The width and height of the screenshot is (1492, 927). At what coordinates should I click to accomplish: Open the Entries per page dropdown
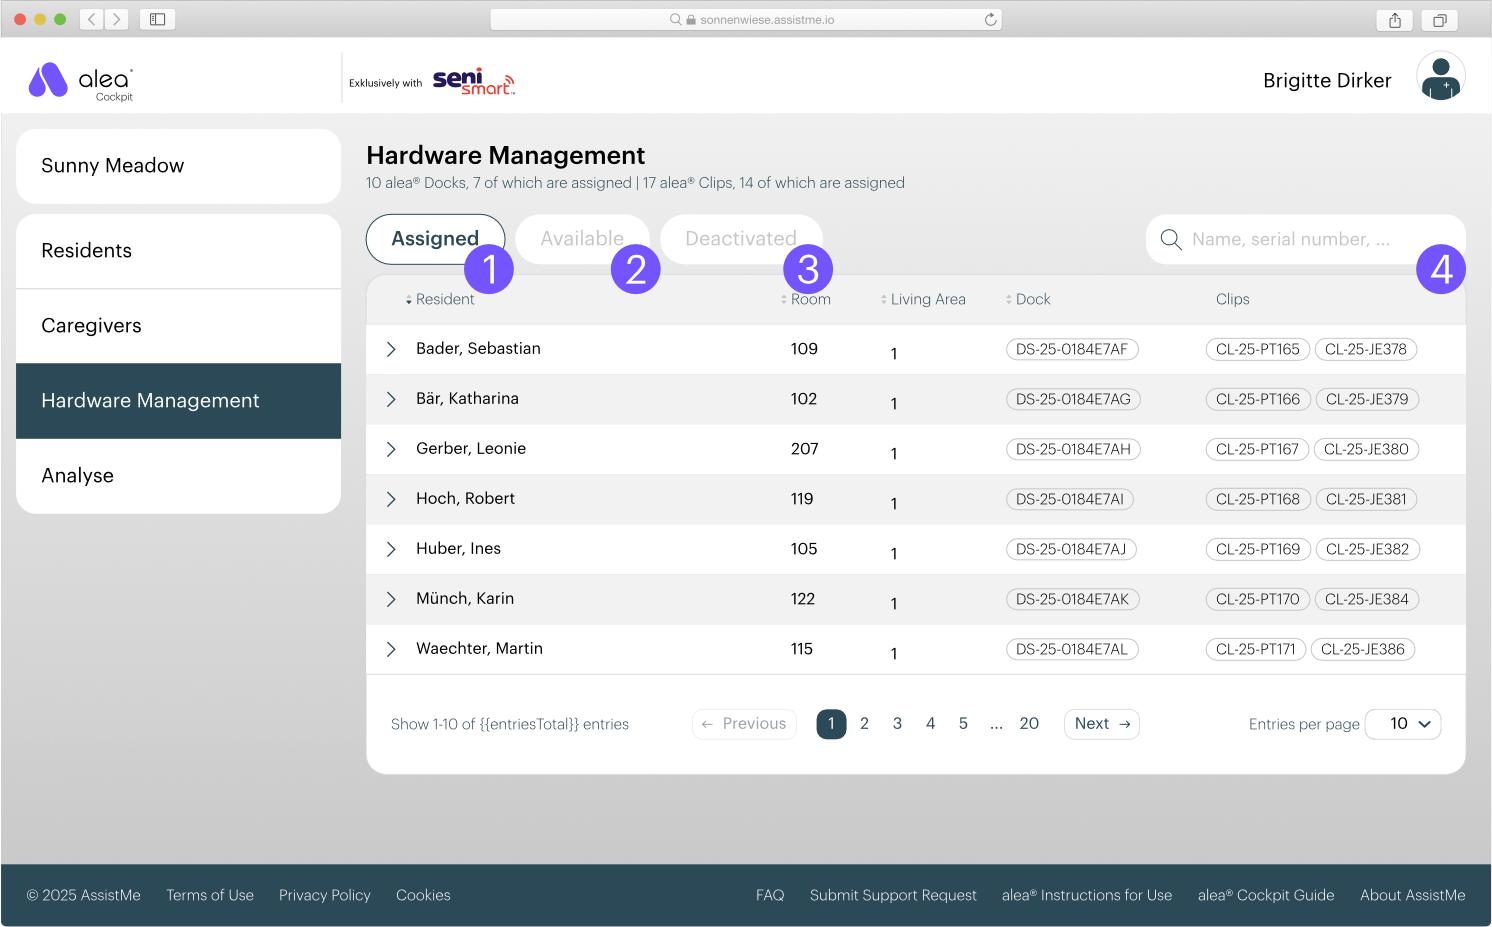[1403, 723]
